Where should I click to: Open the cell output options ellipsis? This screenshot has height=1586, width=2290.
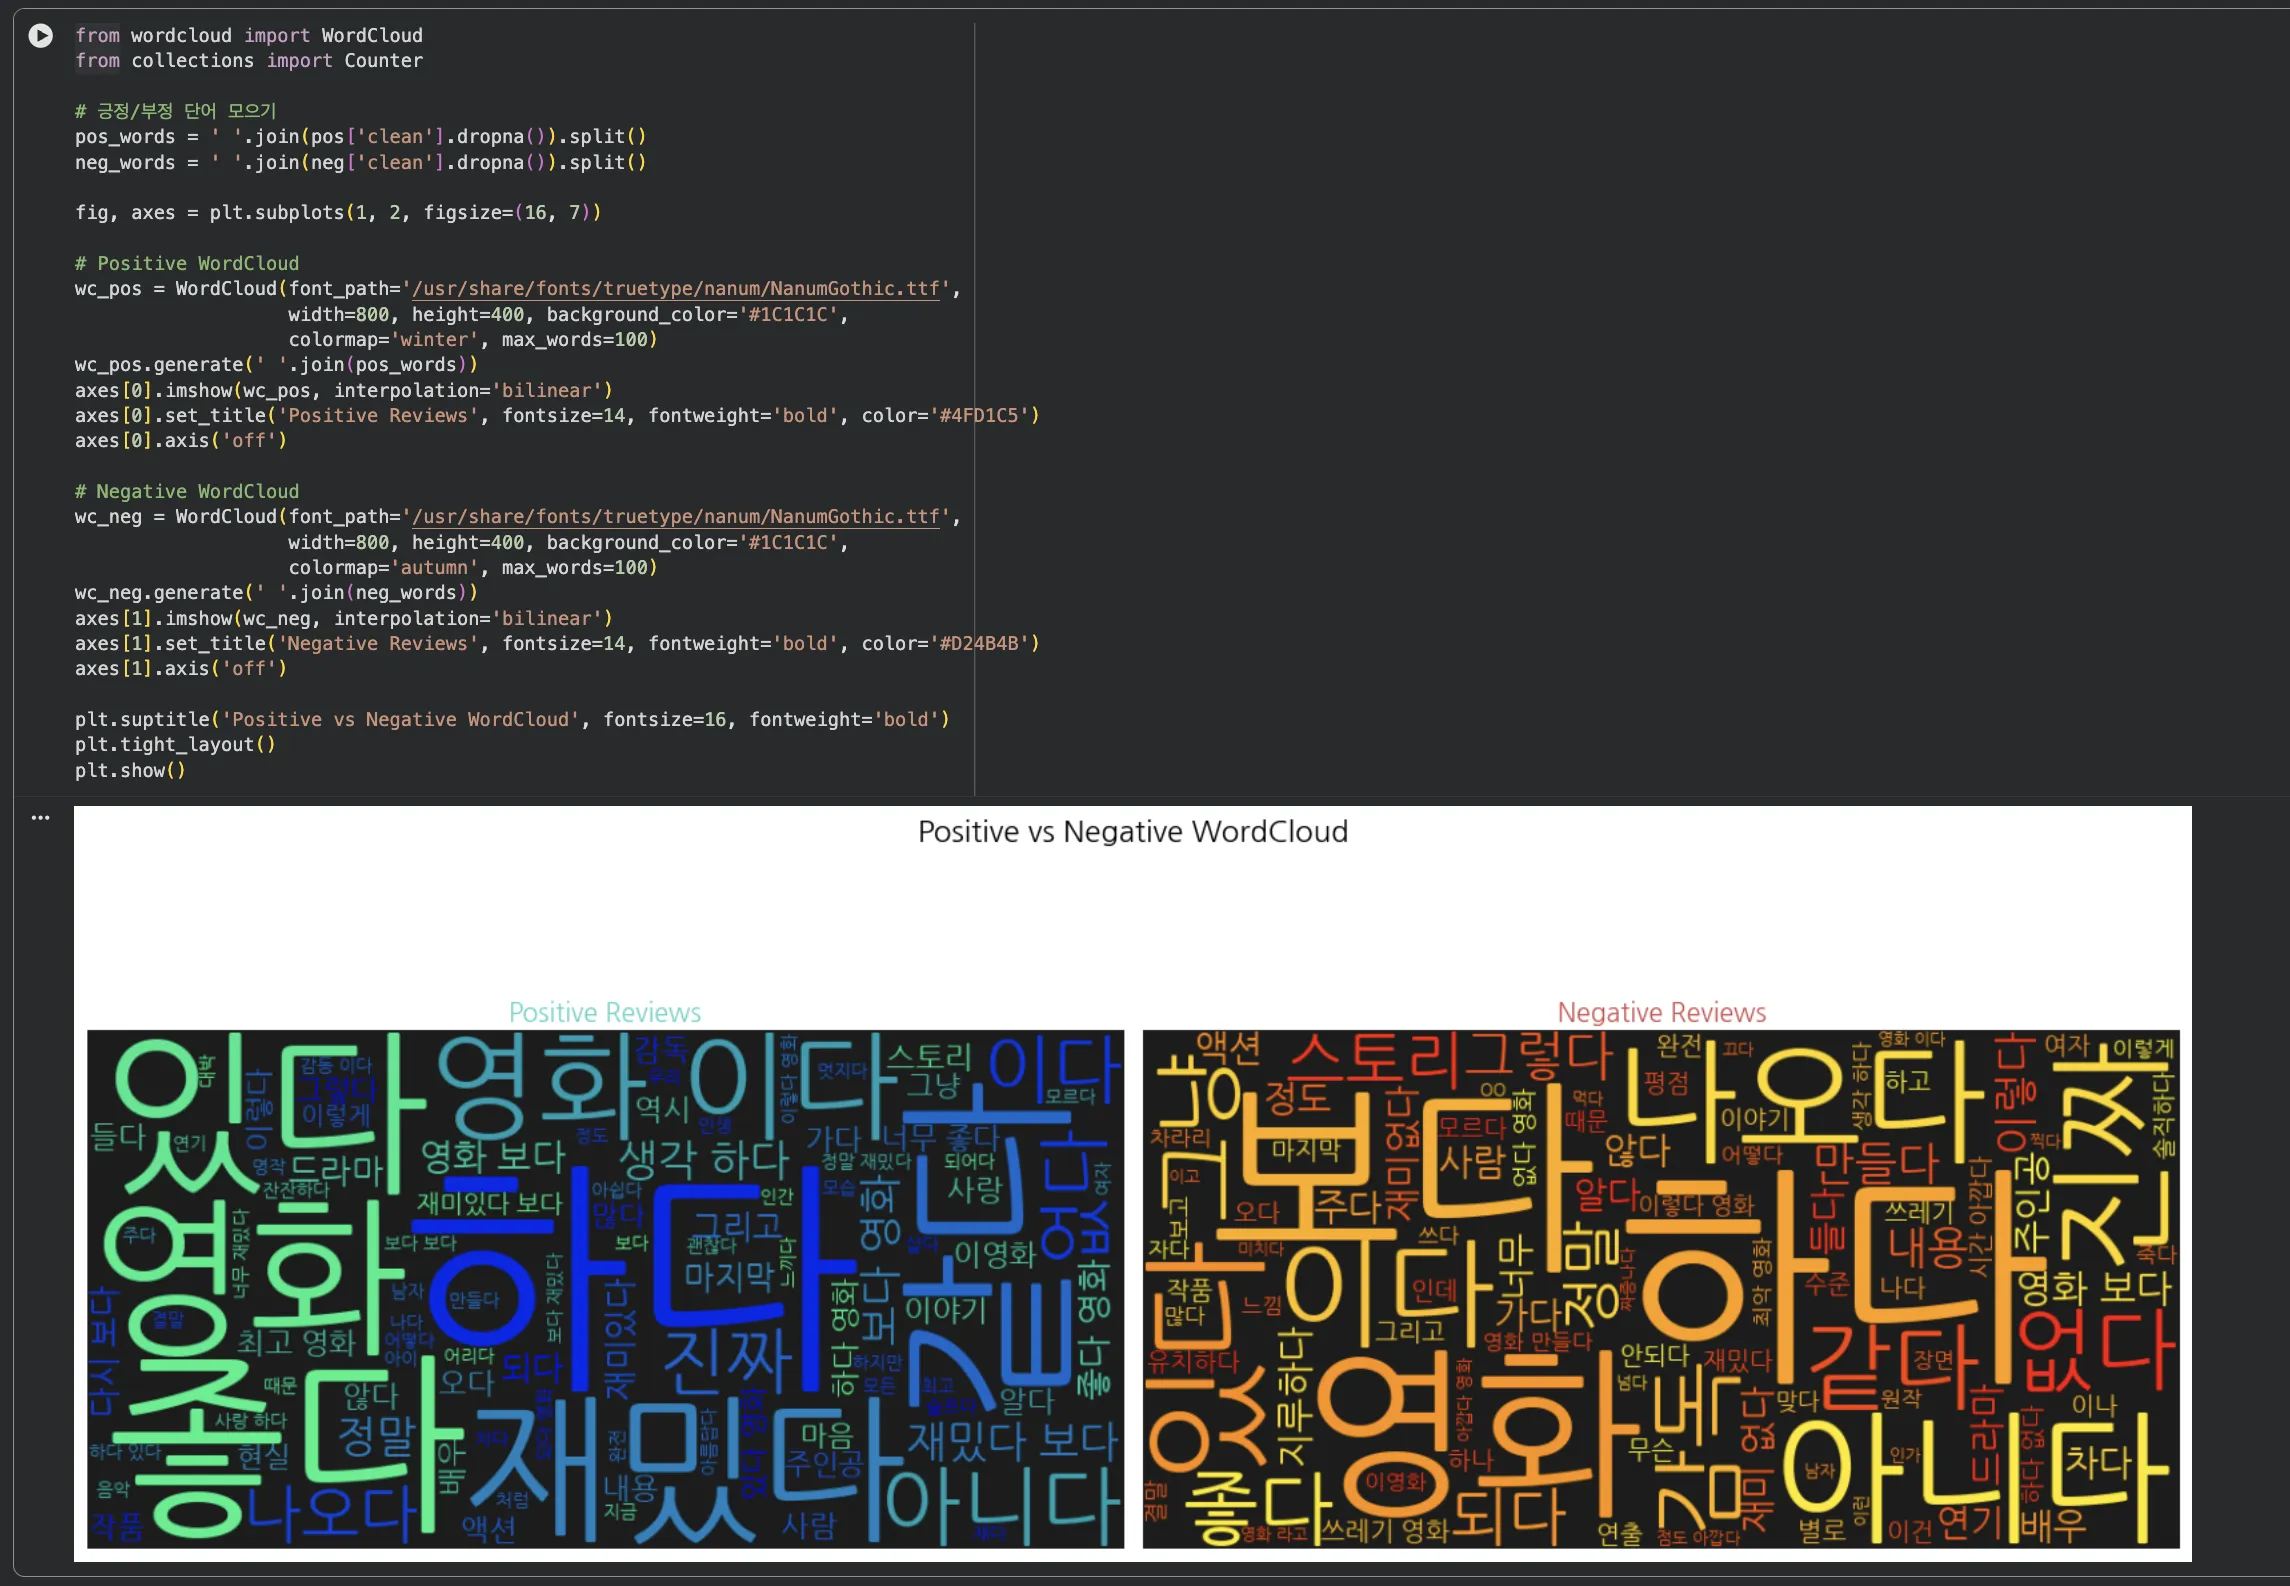(x=40, y=818)
